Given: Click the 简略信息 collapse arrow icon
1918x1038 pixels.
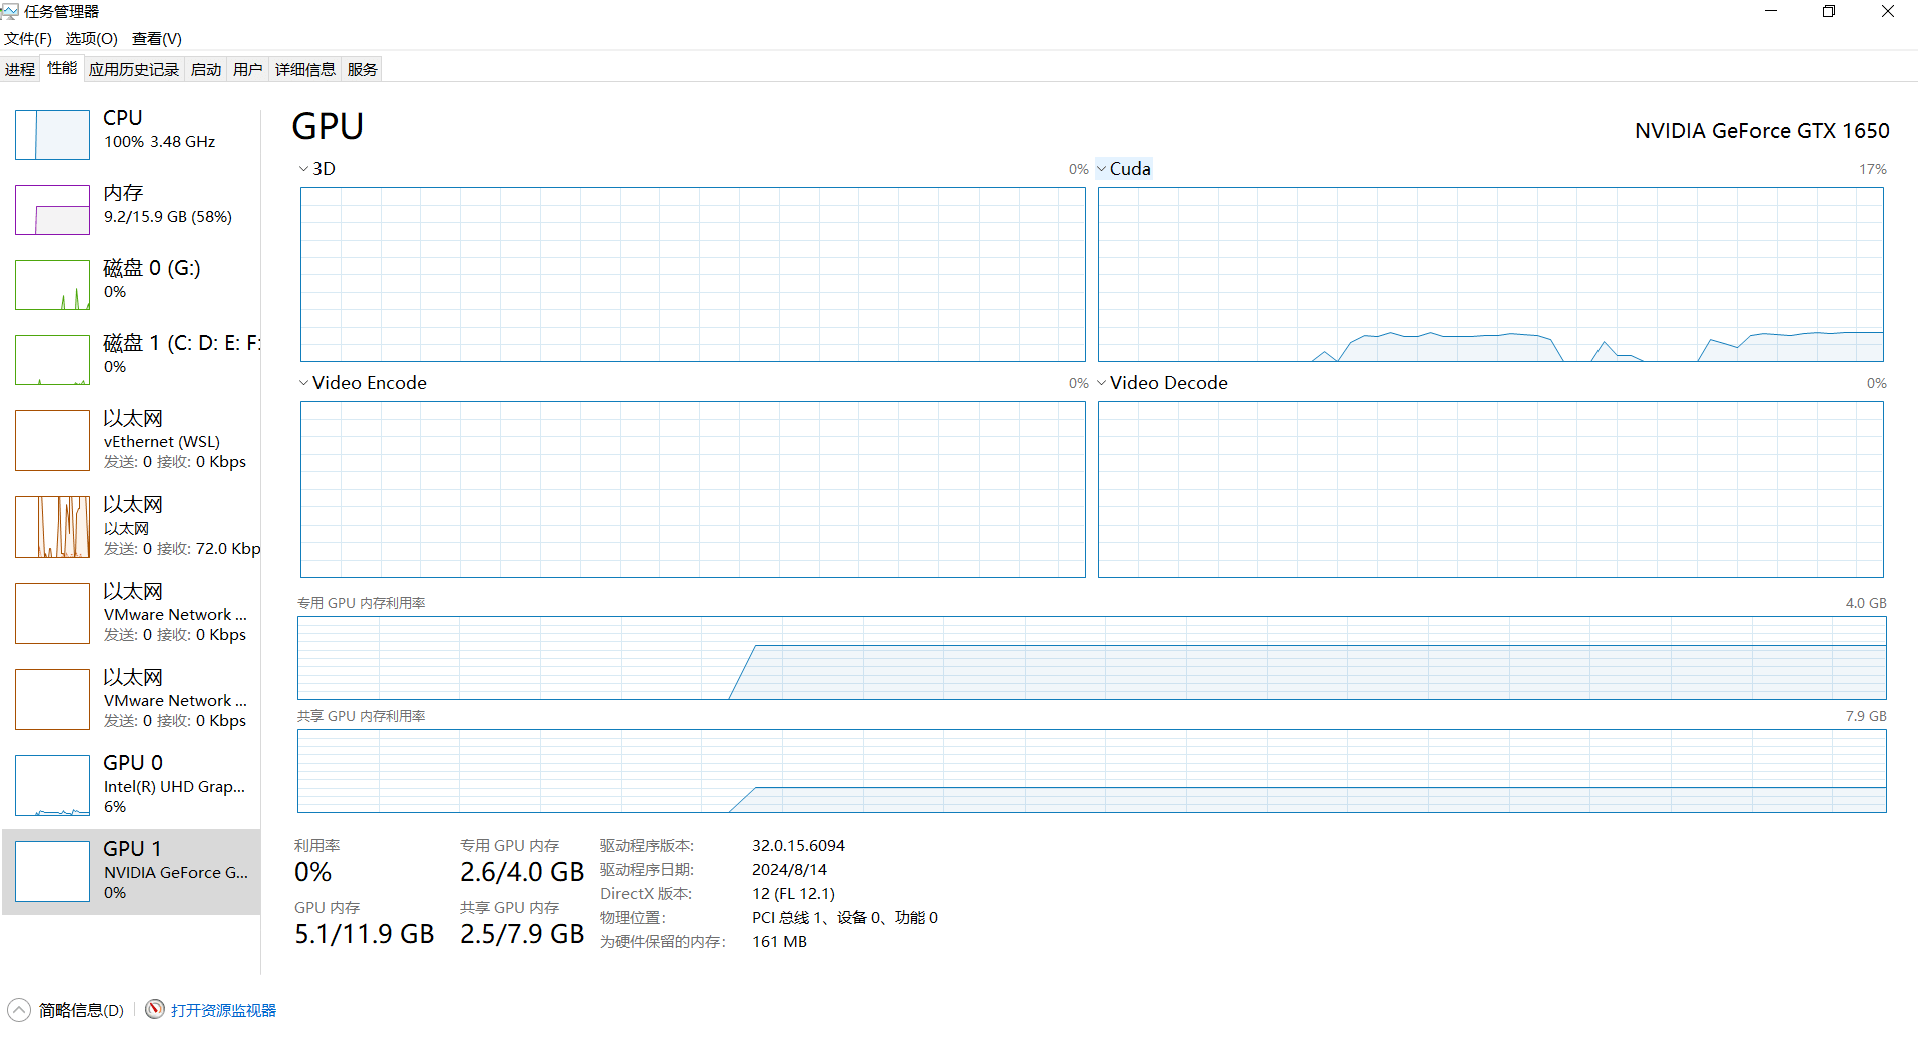Looking at the screenshot, I should (19, 1010).
